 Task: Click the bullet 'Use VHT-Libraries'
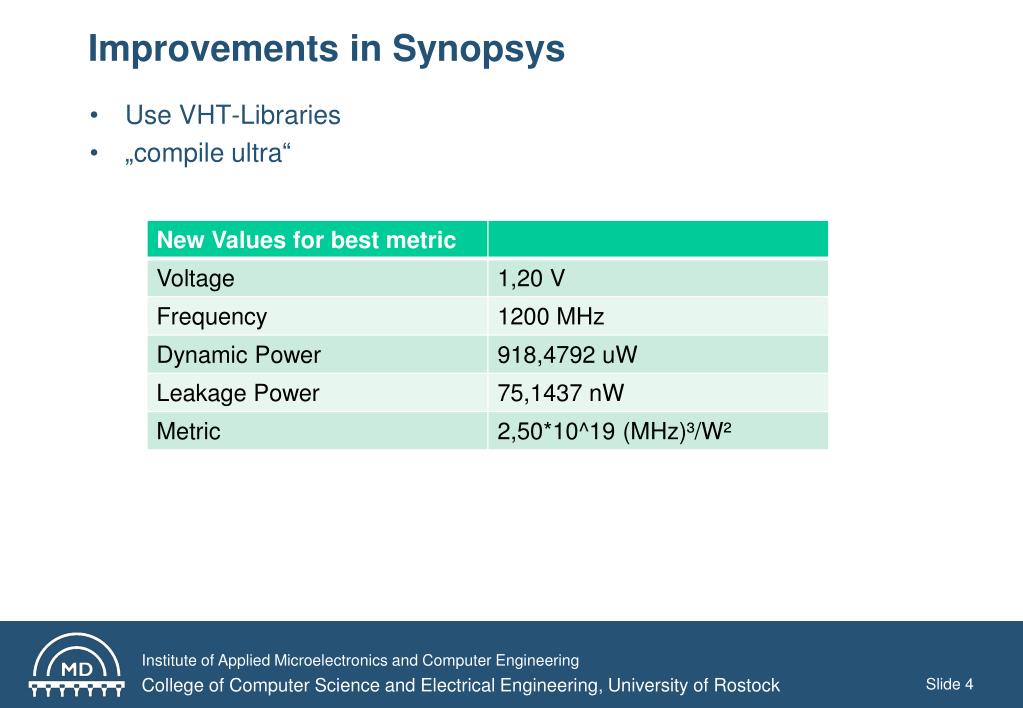coord(233,115)
